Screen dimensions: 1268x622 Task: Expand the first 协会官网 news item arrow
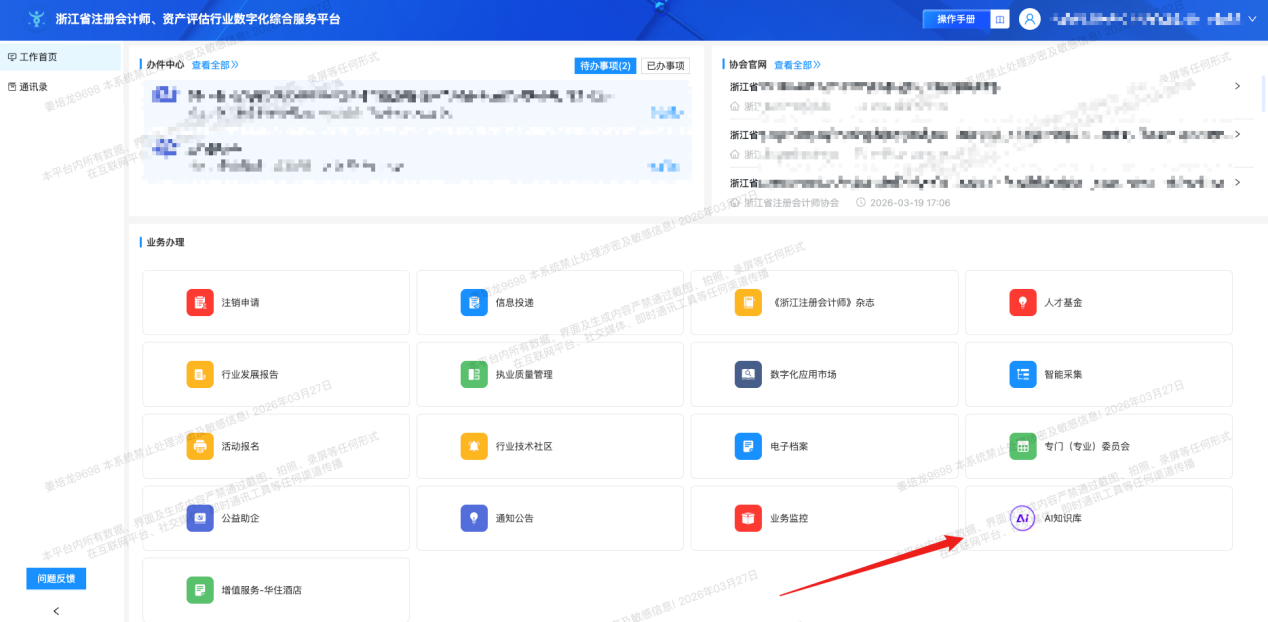(1237, 86)
